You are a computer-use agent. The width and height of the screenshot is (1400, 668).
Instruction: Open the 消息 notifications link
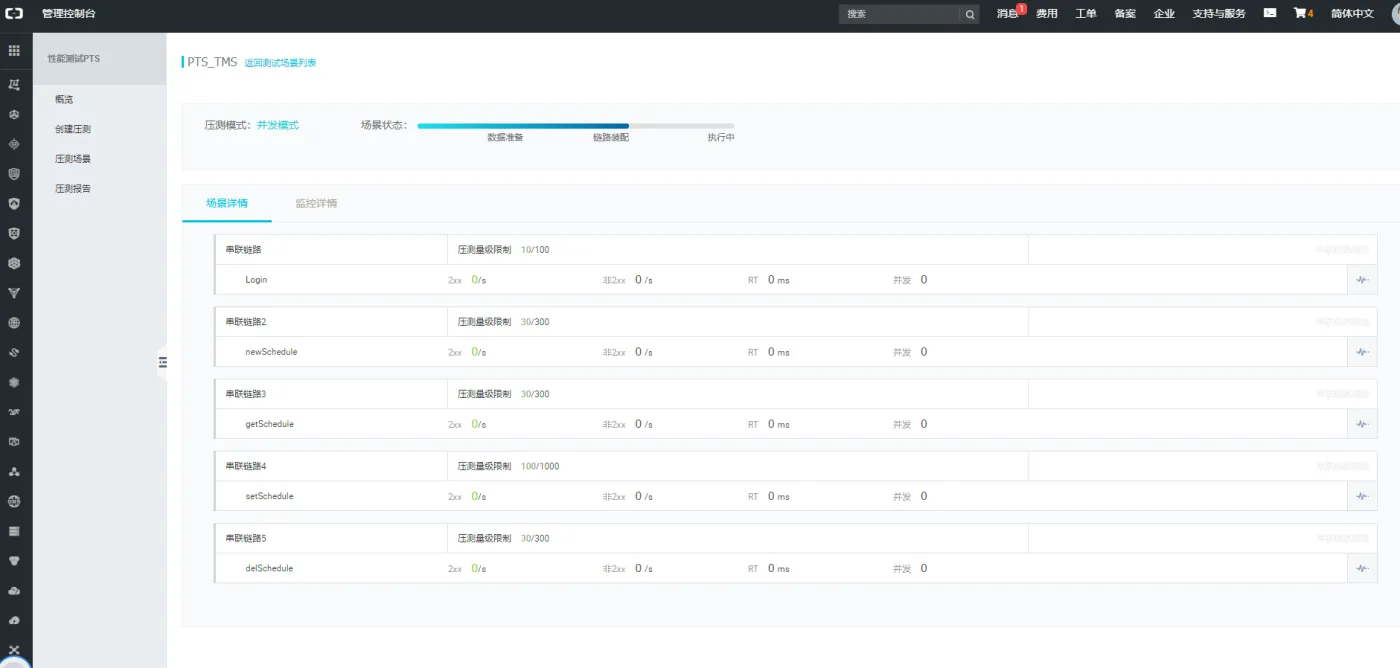(x=1007, y=14)
